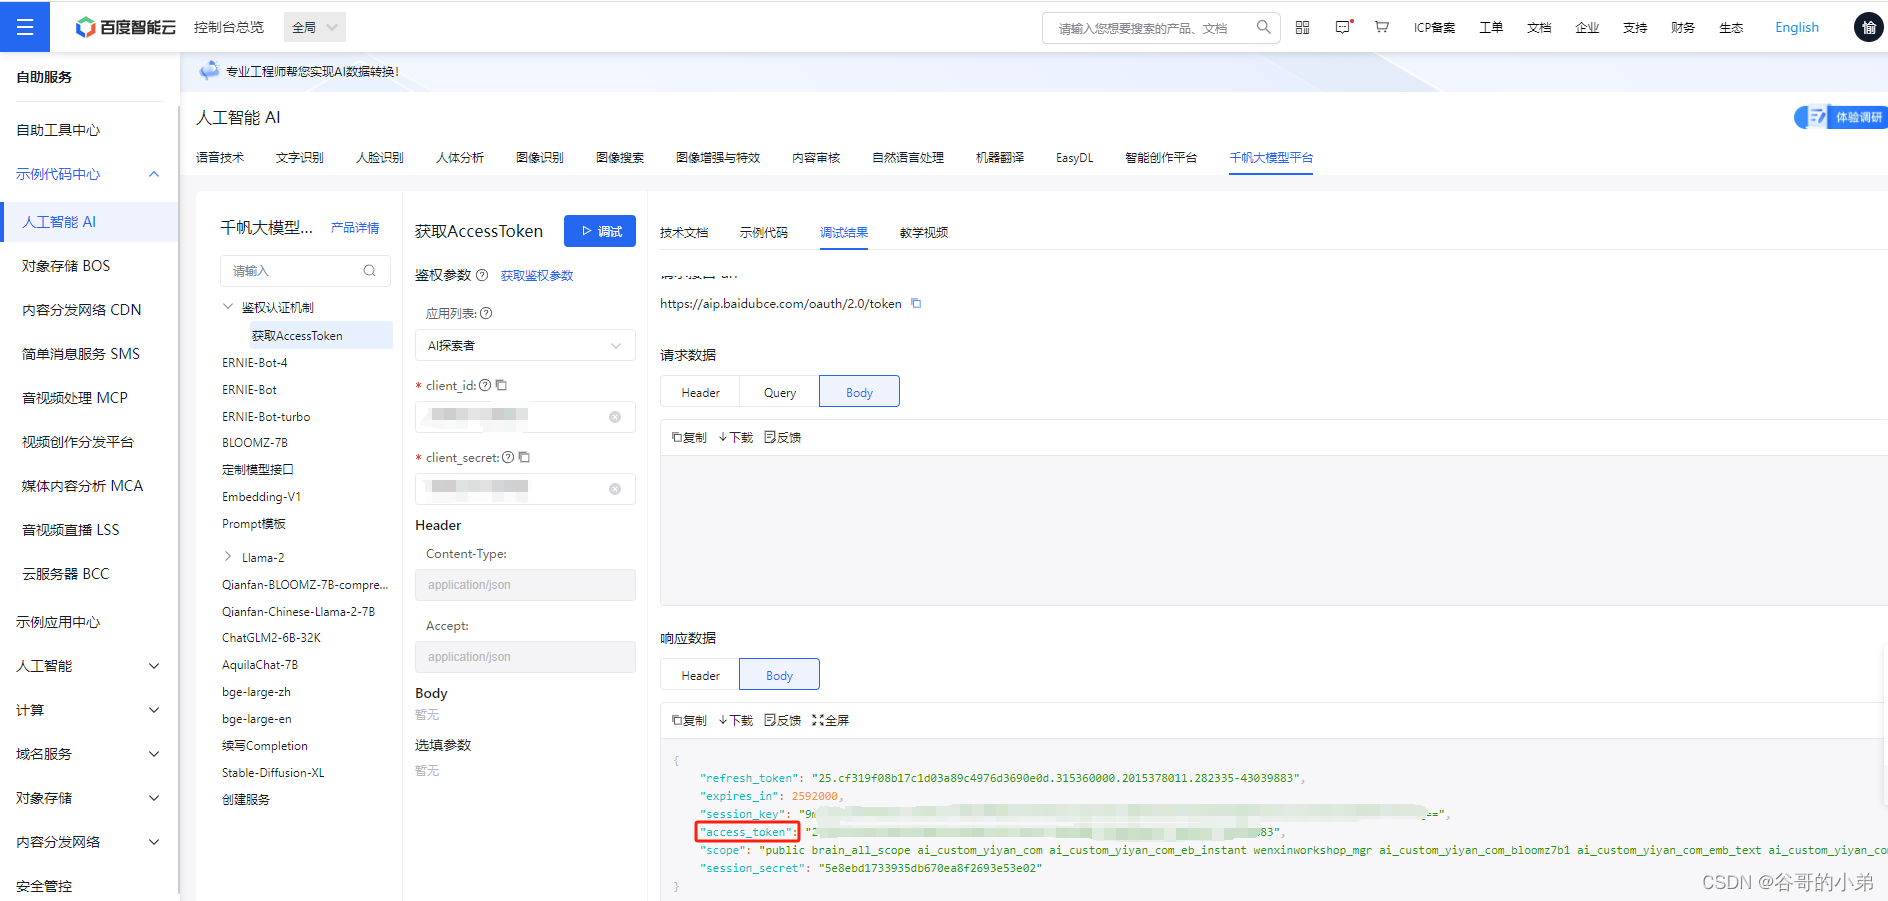
Task: Expand the 内容分发网络 sidebar group
Action: click(154, 842)
